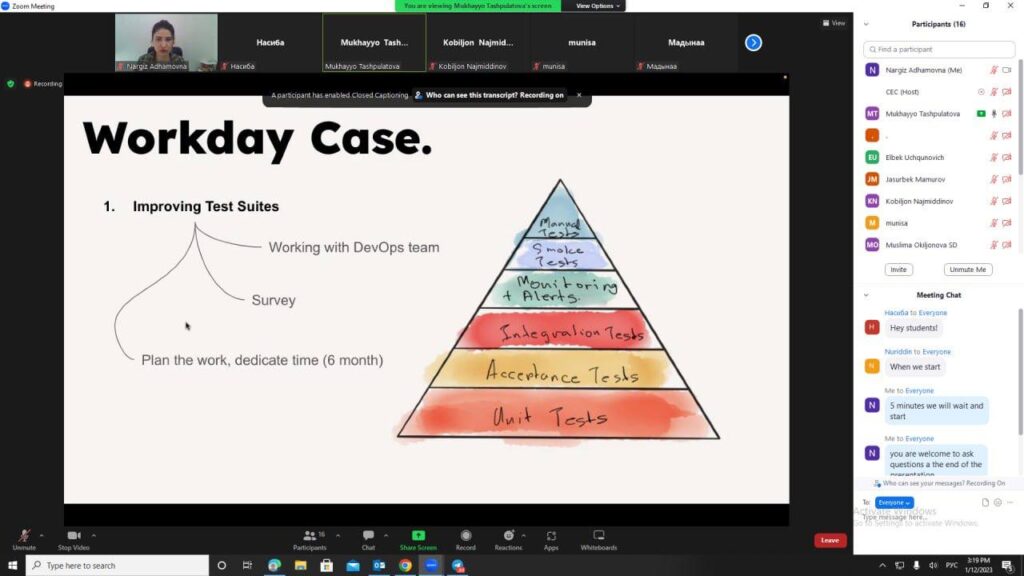Click the Invite button
The image size is (1024, 576).
coord(898,270)
